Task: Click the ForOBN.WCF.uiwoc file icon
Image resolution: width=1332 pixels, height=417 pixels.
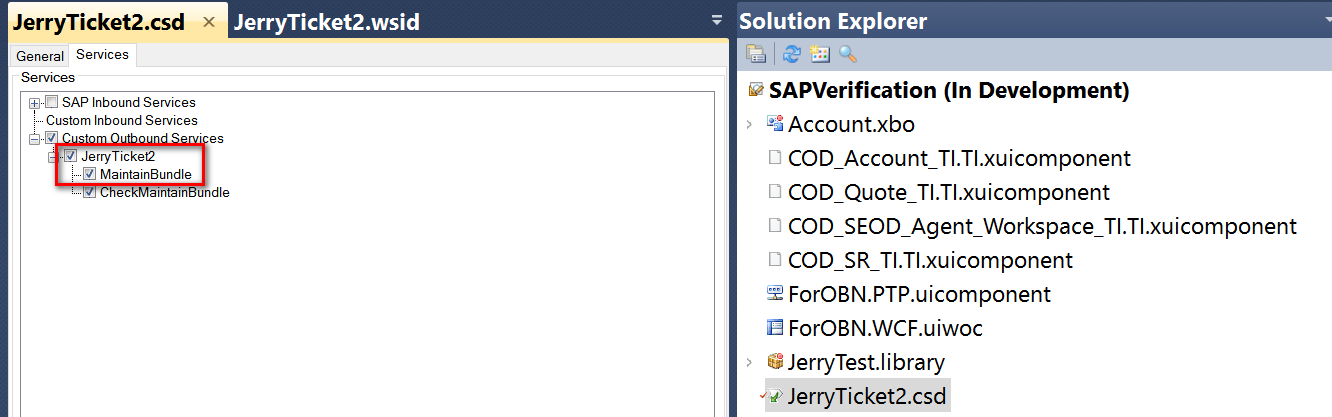Action: [774, 328]
